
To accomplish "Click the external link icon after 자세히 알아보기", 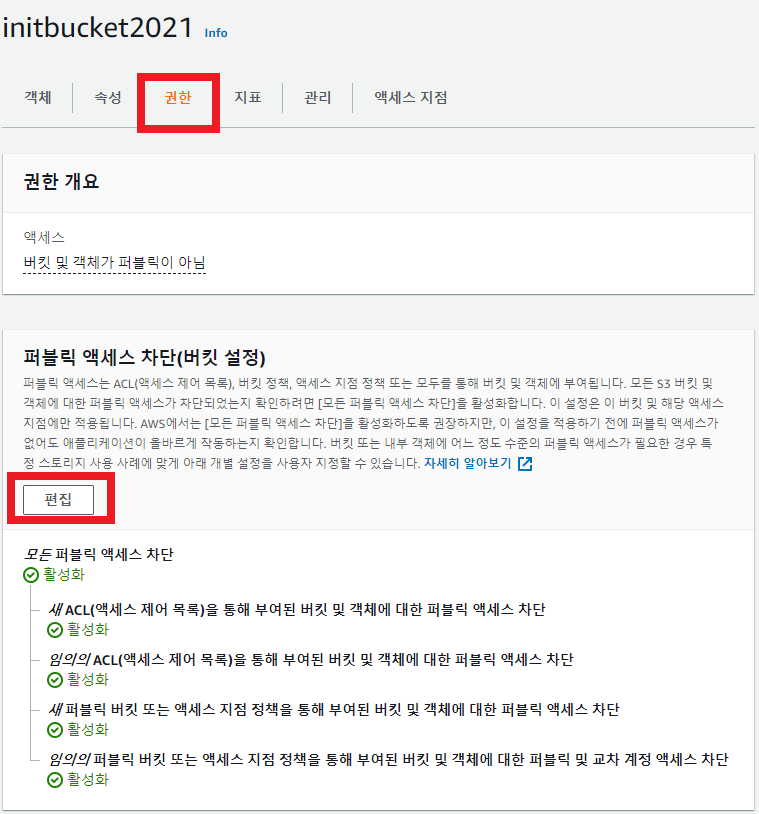I will click(x=525, y=464).
